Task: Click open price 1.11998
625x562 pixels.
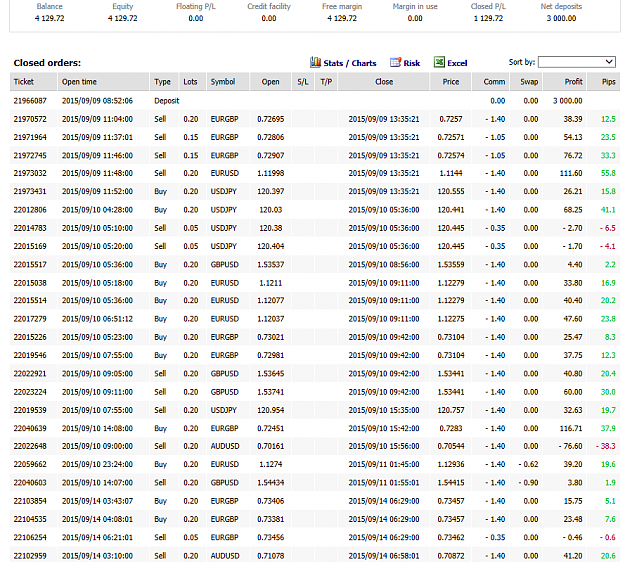Action: [x=271, y=173]
